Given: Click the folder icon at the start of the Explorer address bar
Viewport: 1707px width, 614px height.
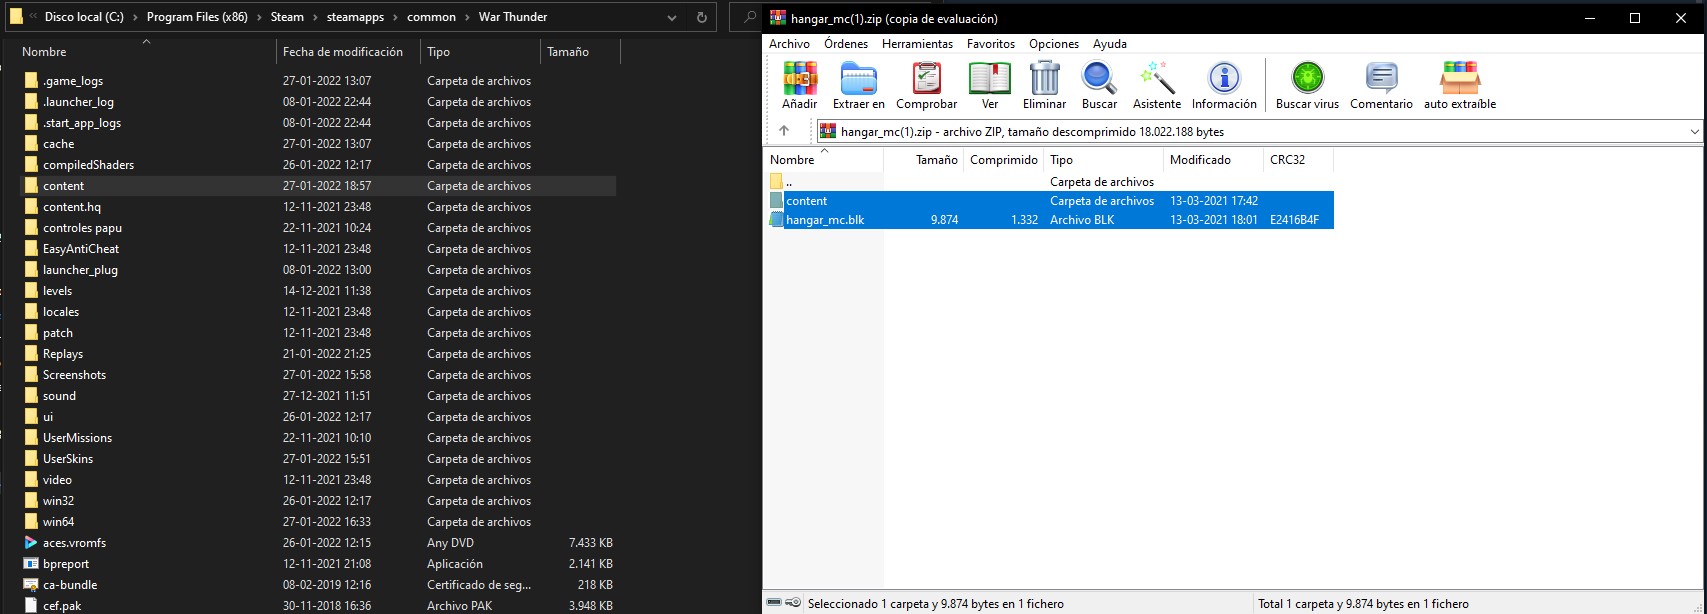Looking at the screenshot, I should [17, 17].
